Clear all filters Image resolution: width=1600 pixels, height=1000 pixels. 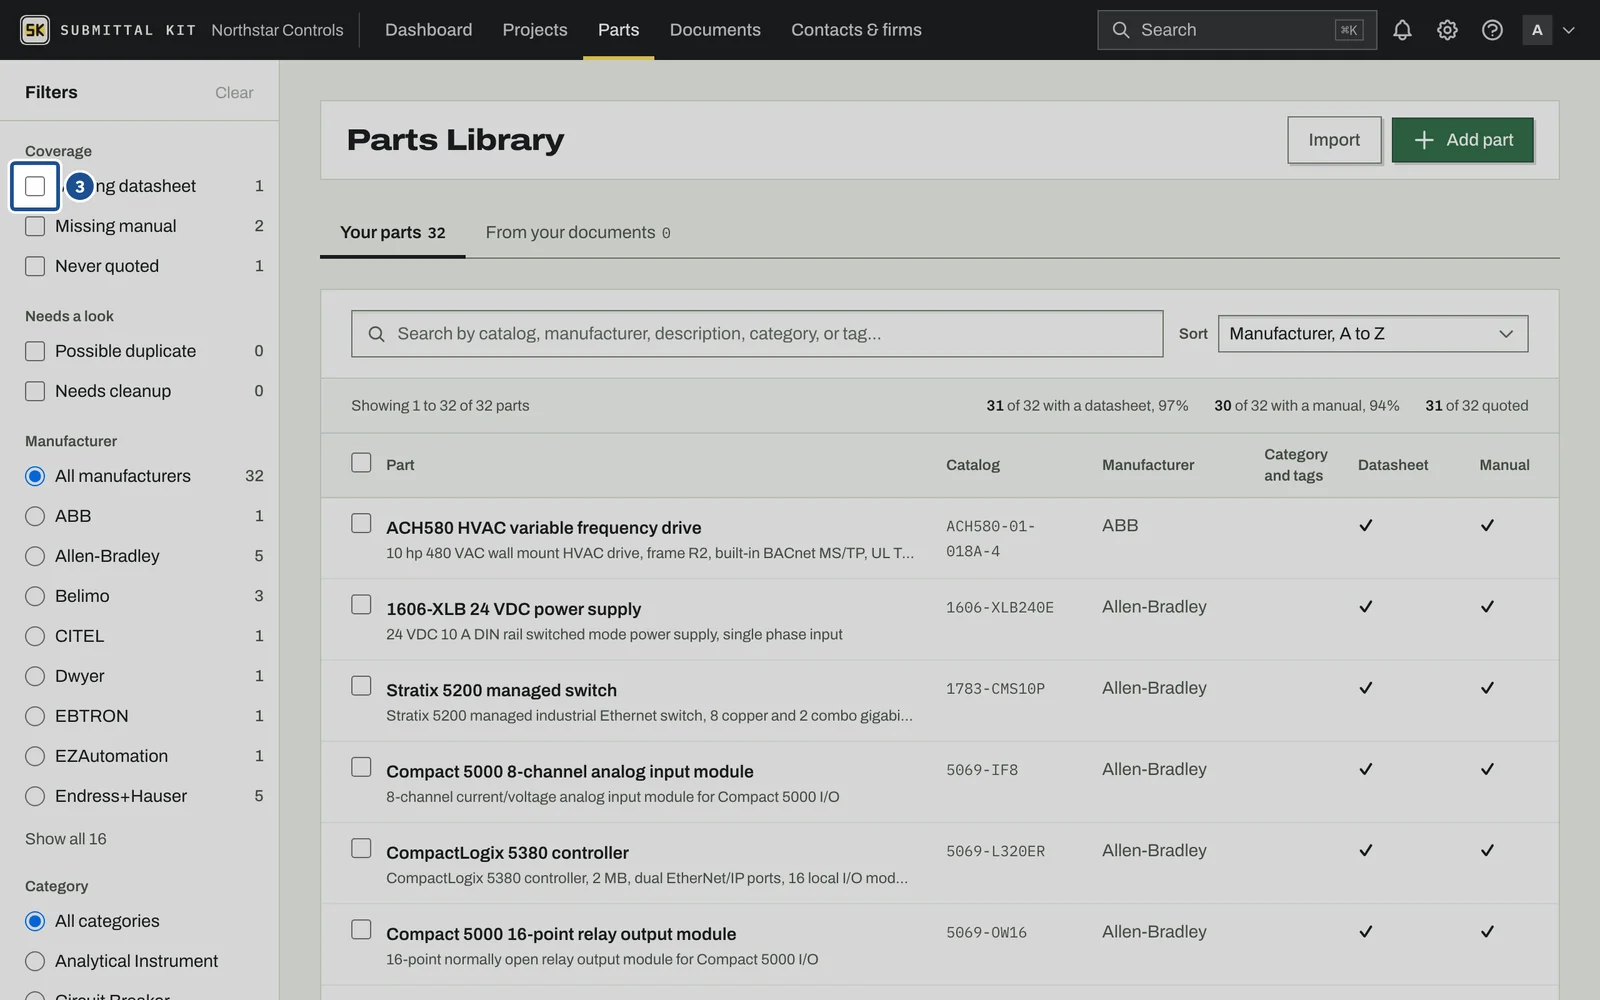tap(234, 92)
